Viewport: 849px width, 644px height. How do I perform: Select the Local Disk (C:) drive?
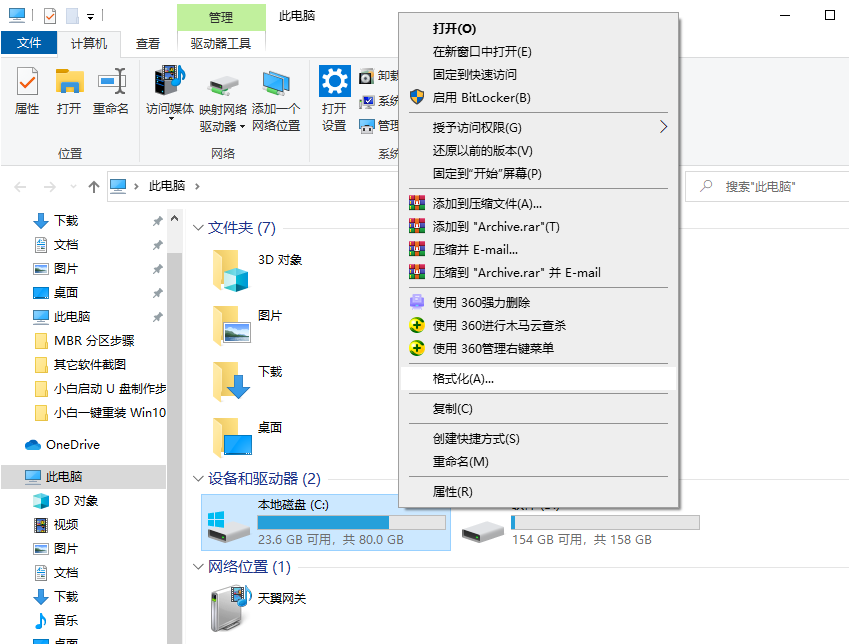pyautogui.click(x=325, y=522)
